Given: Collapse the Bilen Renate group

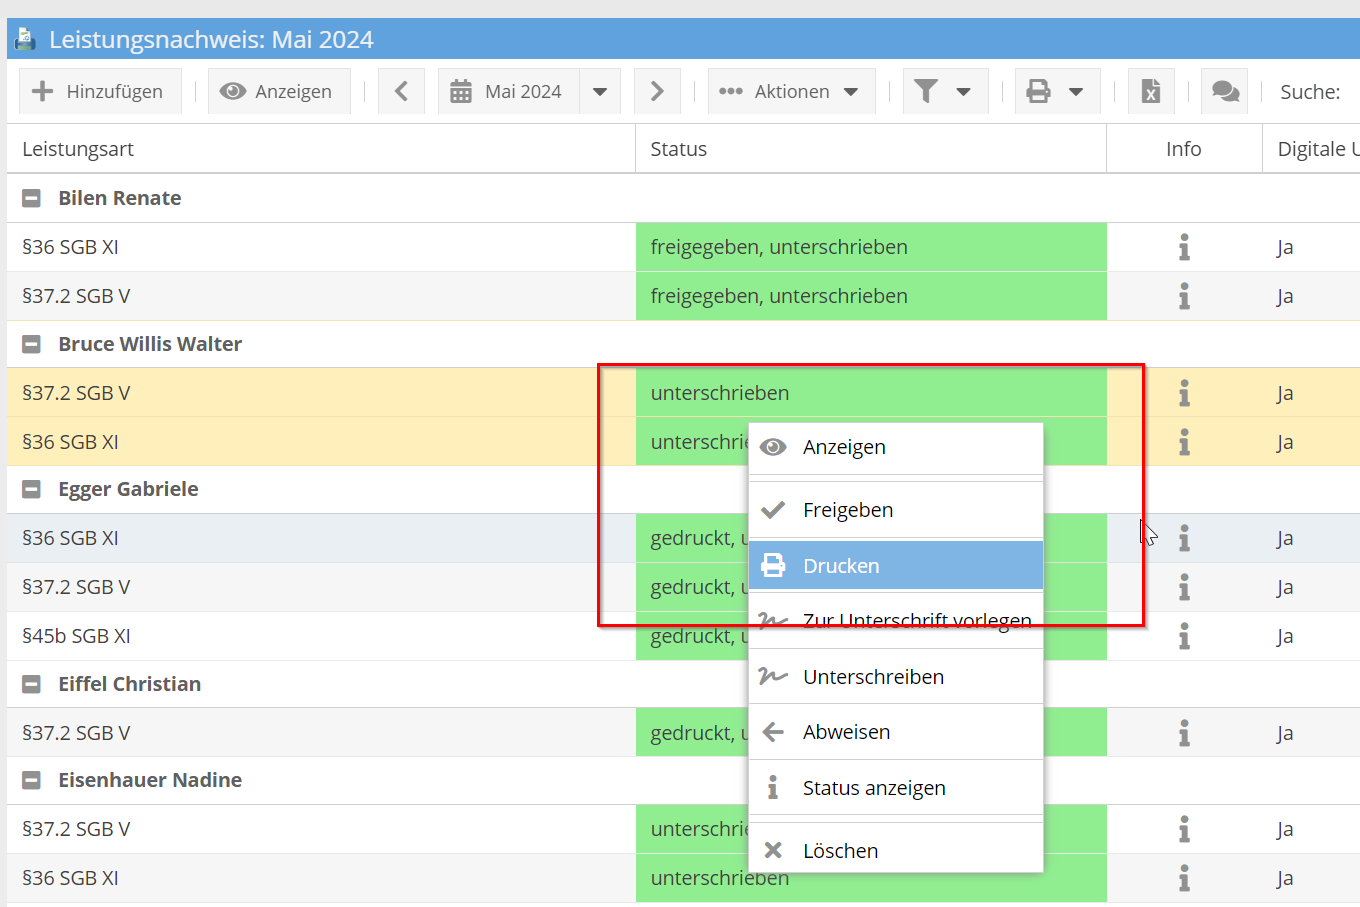Looking at the screenshot, I should click(x=32, y=198).
